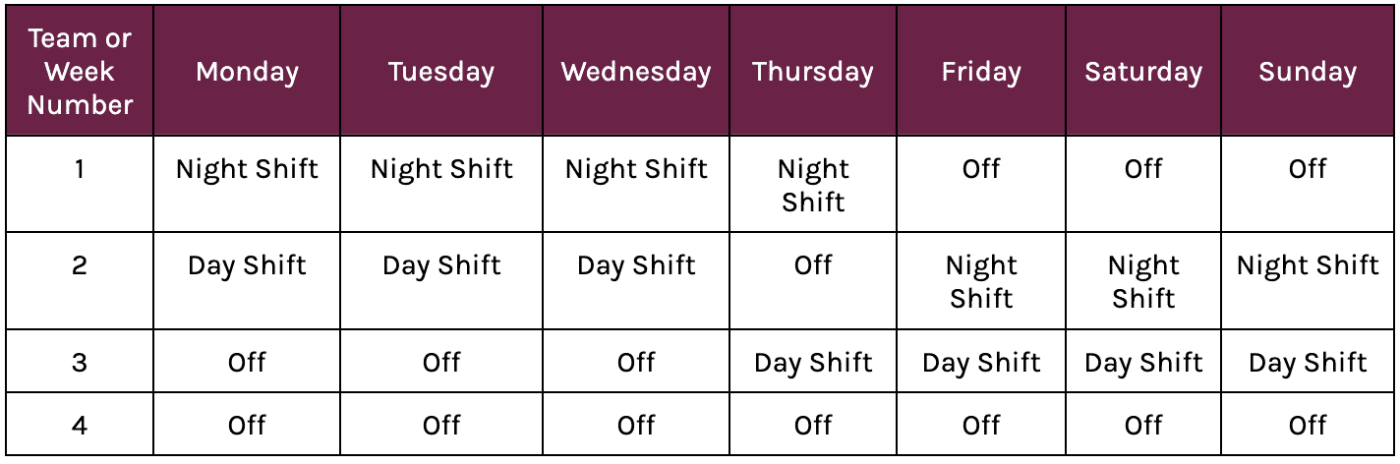Click the Team or Week Number header
This screenshot has height=464, width=1400.
80,72
